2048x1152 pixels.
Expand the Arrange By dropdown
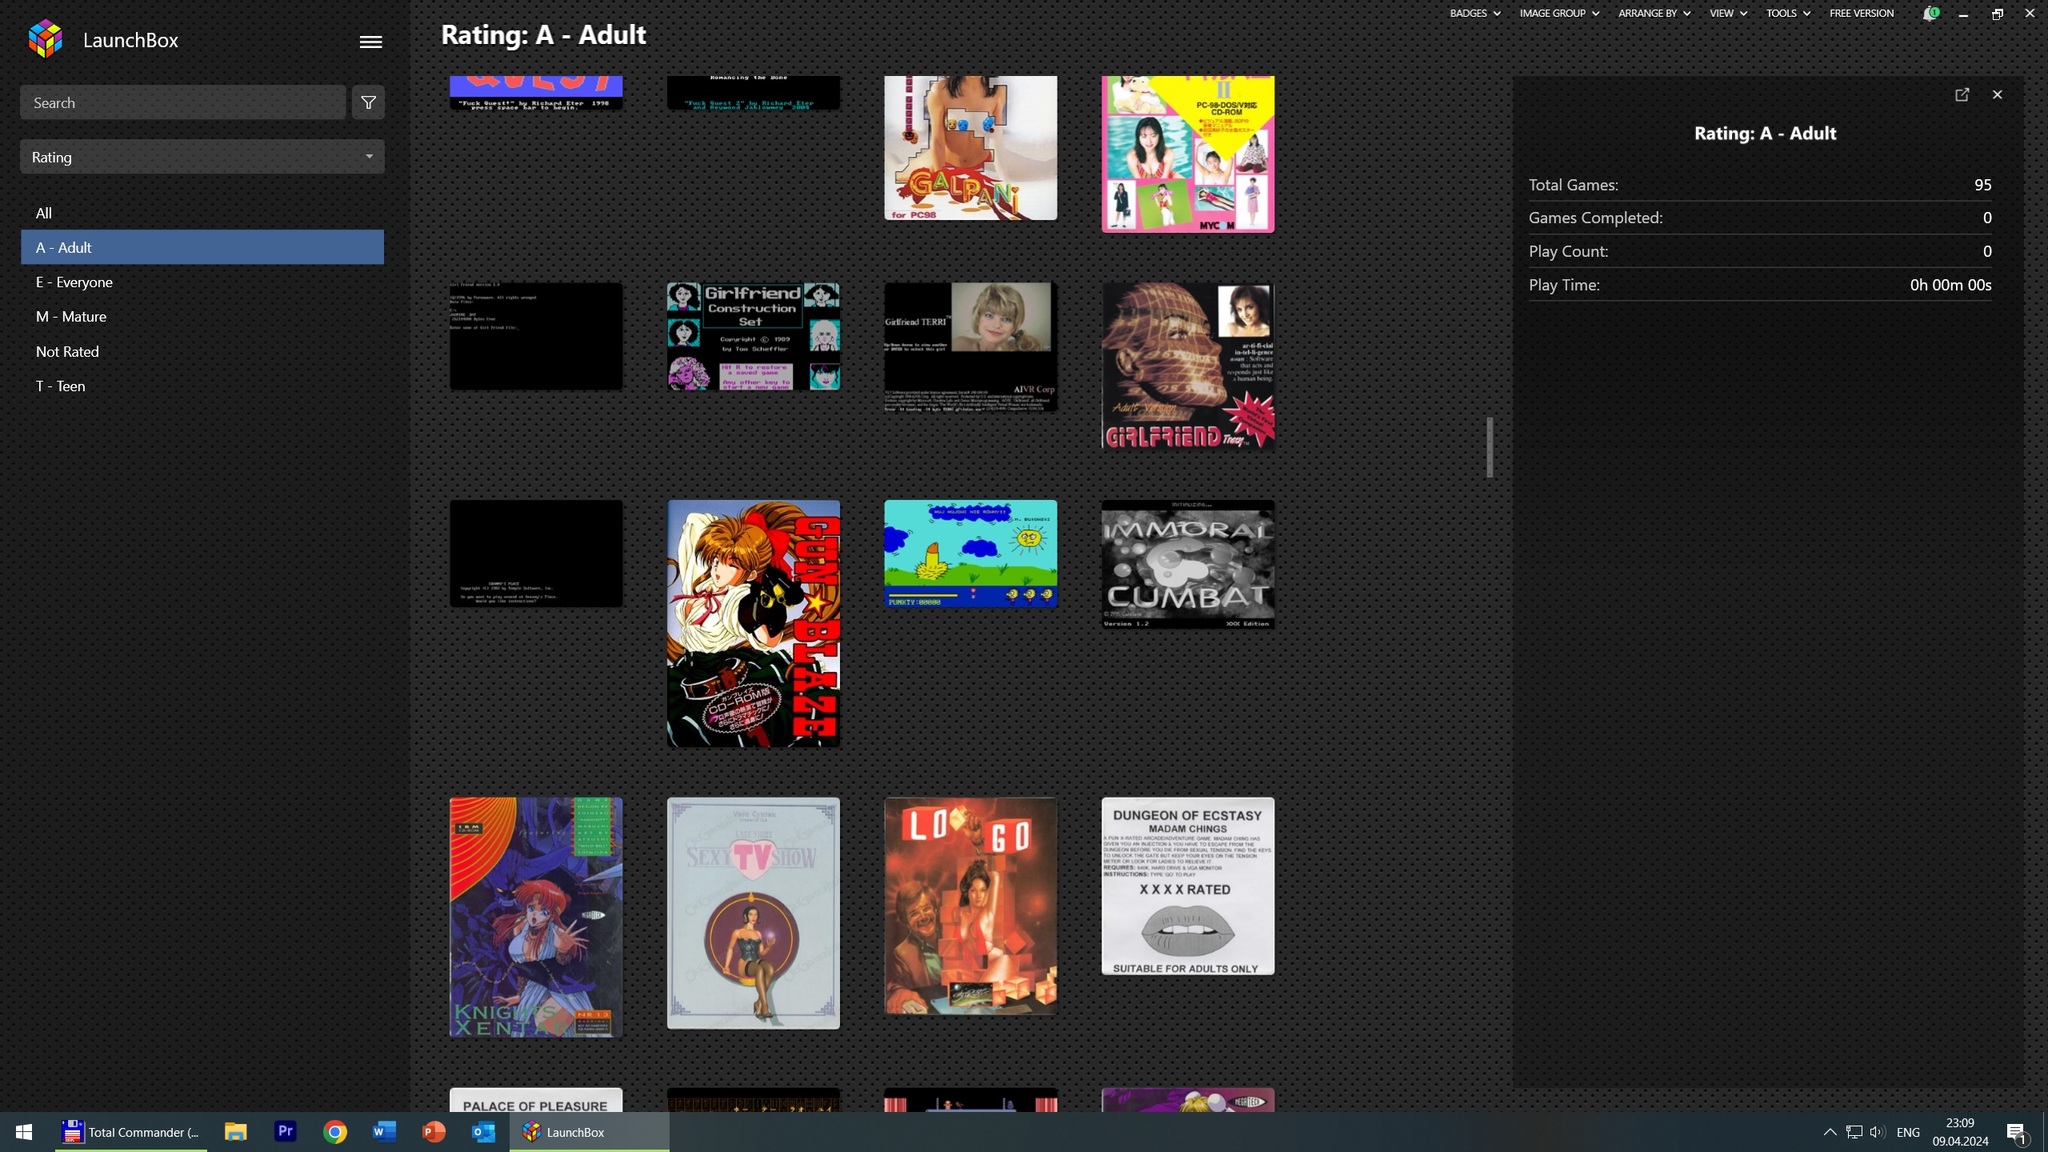pyautogui.click(x=1654, y=14)
